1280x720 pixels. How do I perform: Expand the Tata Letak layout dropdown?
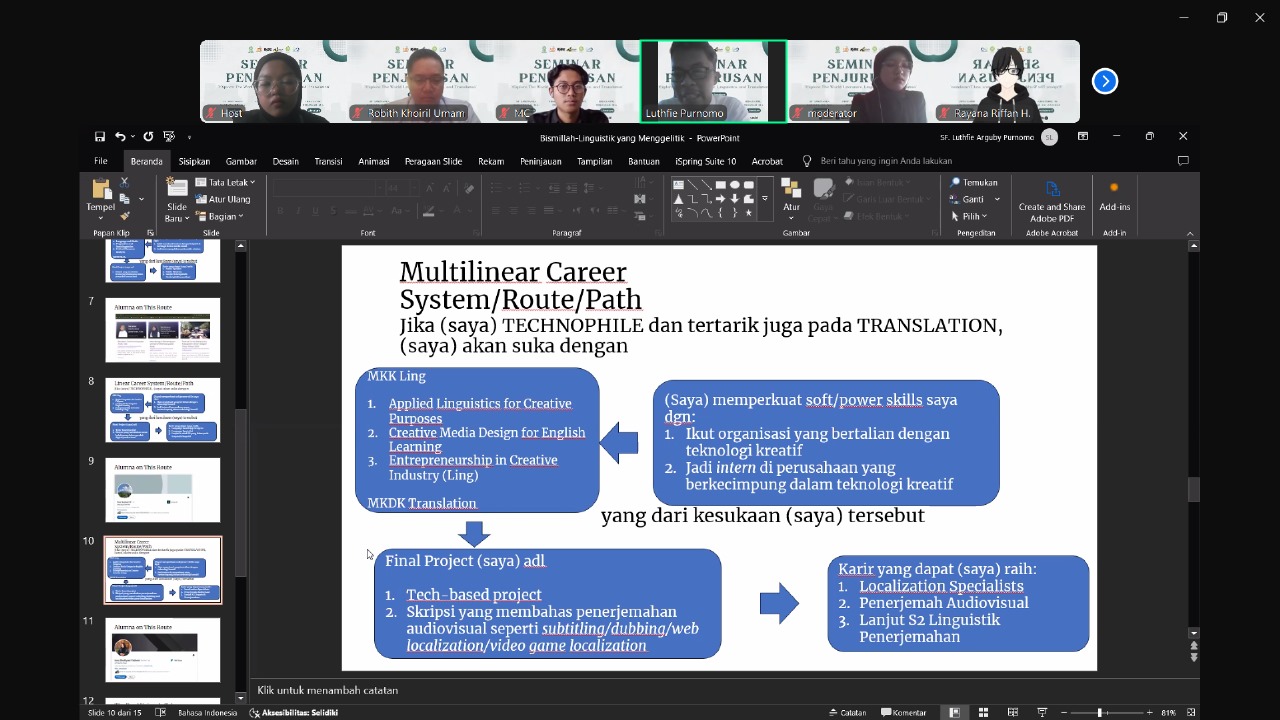point(225,183)
